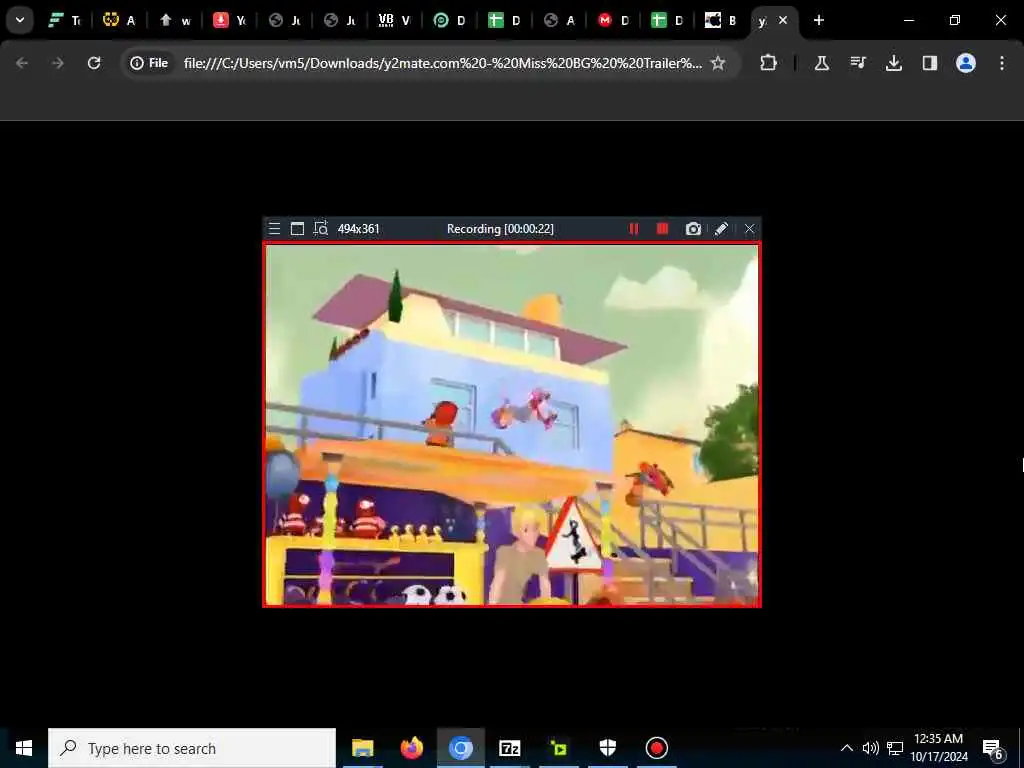Open File Explorer from the taskbar

tap(362, 748)
